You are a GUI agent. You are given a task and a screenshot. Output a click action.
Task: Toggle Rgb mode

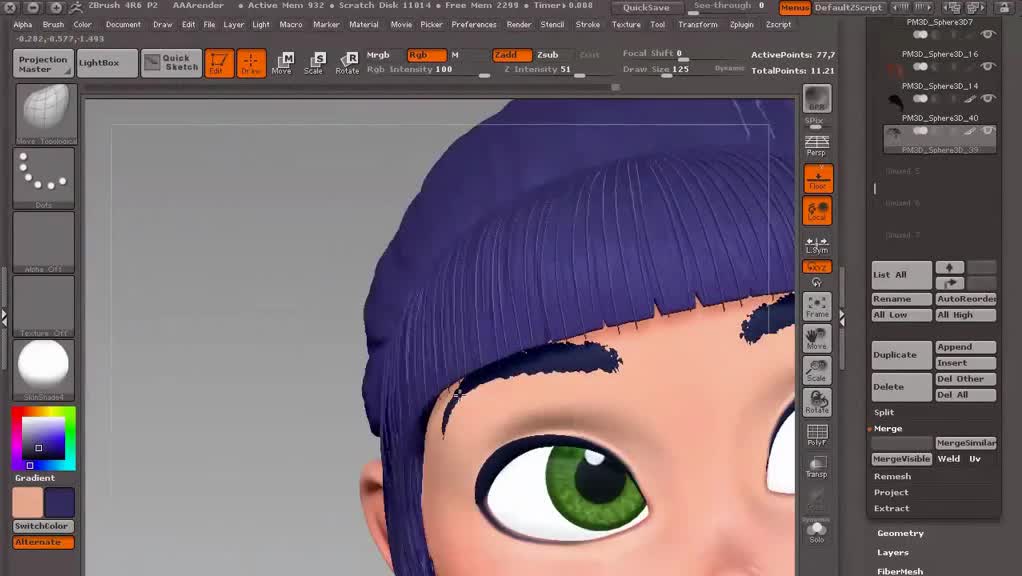[426, 55]
